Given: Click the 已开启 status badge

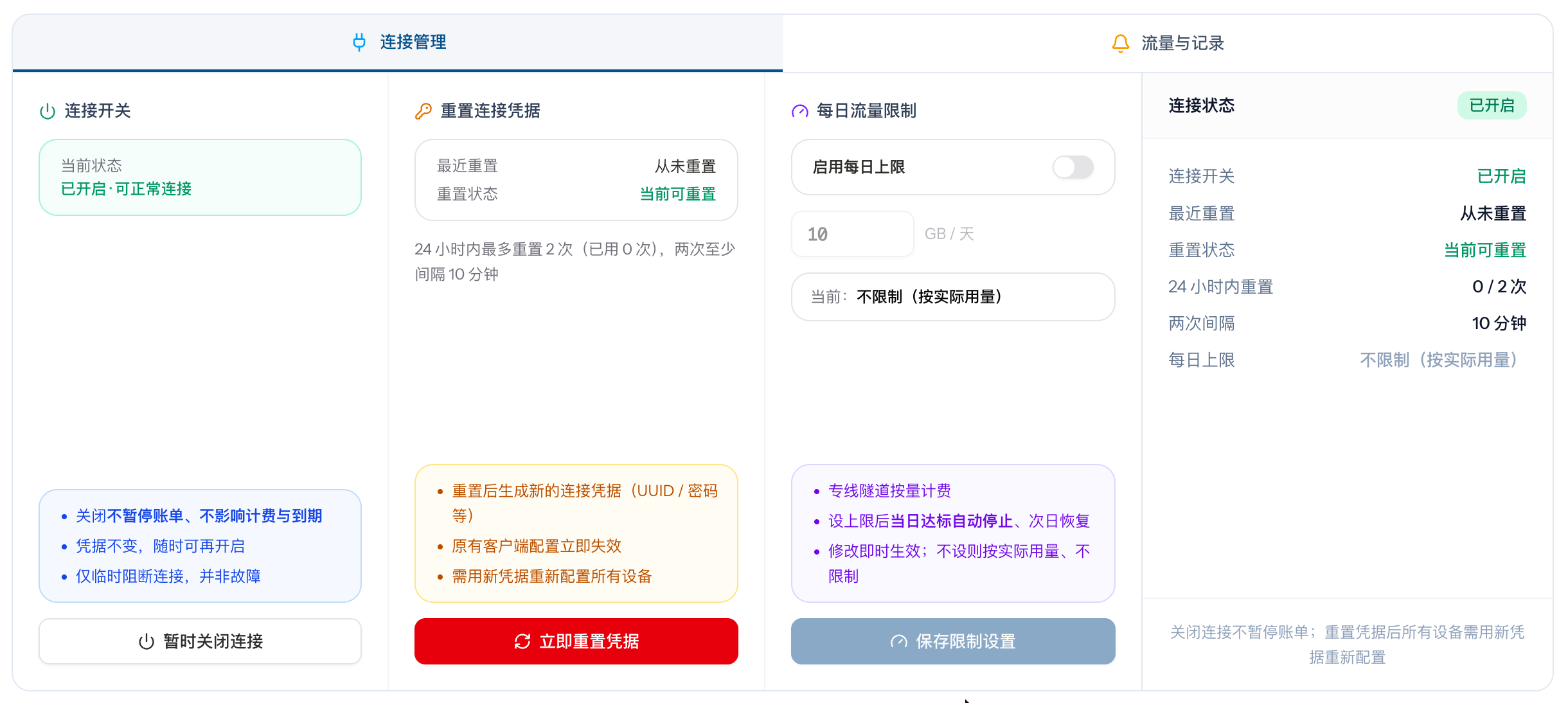Looking at the screenshot, I should pyautogui.click(x=1492, y=105).
